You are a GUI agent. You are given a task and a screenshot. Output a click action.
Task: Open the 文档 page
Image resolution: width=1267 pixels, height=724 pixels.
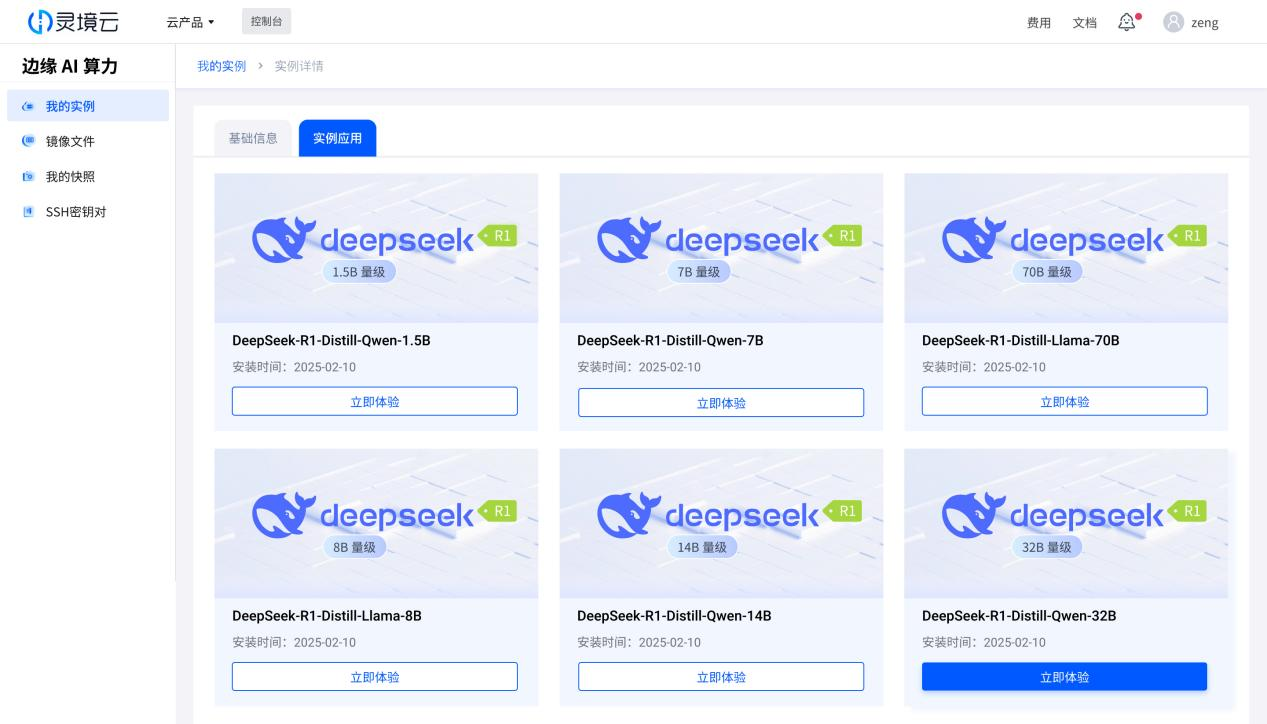pos(1084,23)
